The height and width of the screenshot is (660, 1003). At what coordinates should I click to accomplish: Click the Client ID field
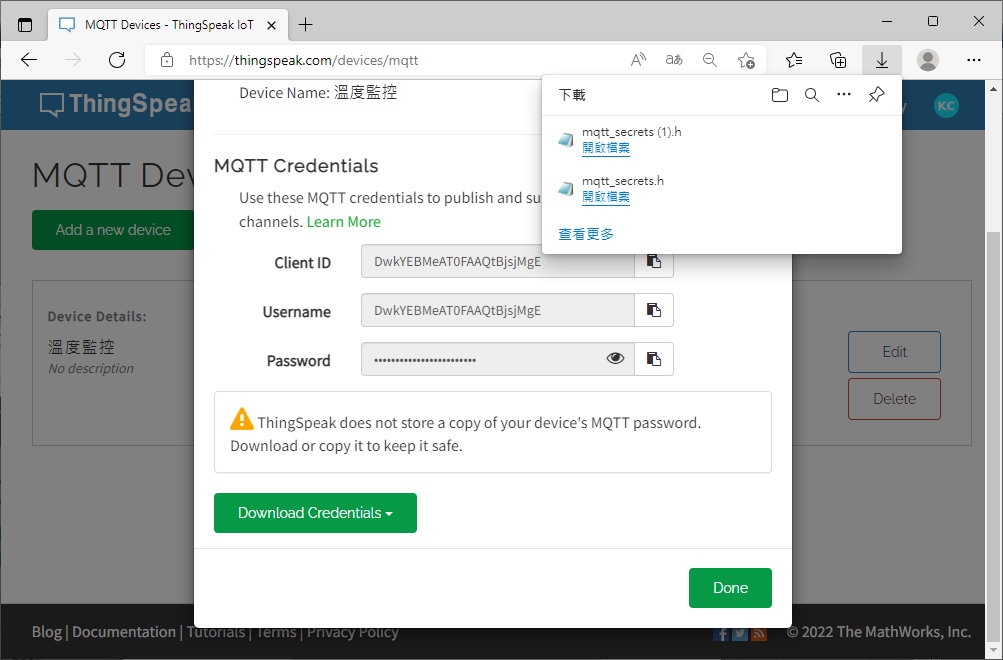coord(498,261)
